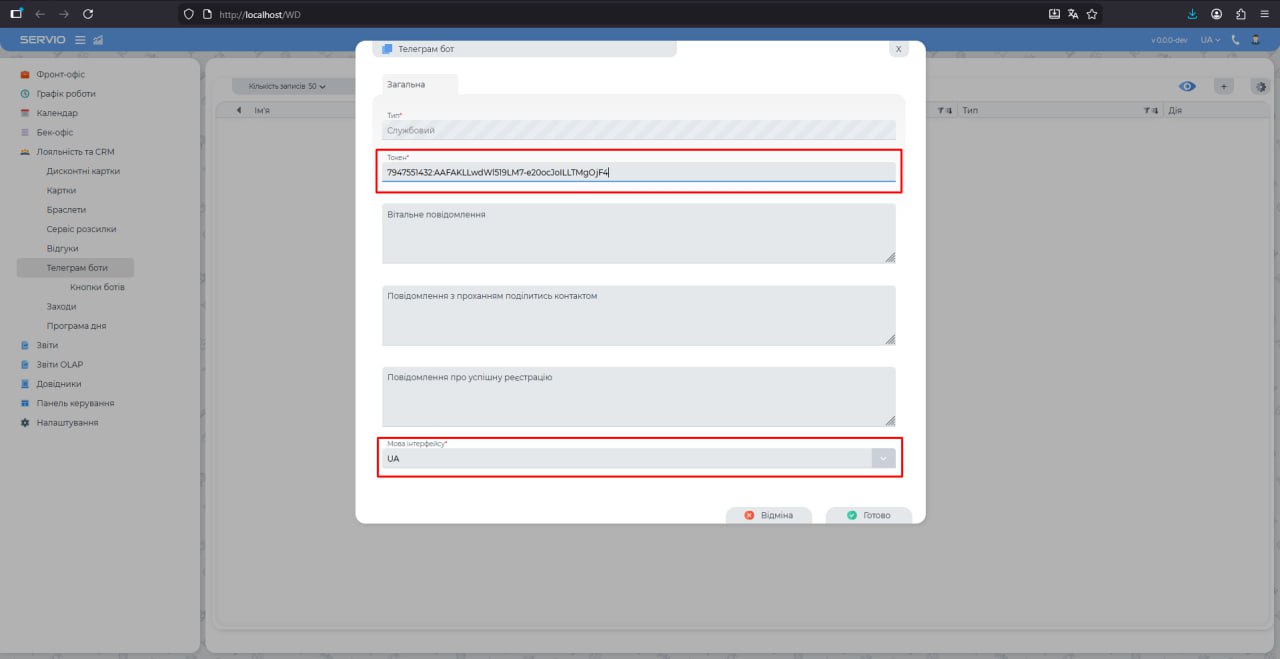Expand the Мова інтерфейсу dropdown
The image size is (1280, 659).
tap(883, 458)
